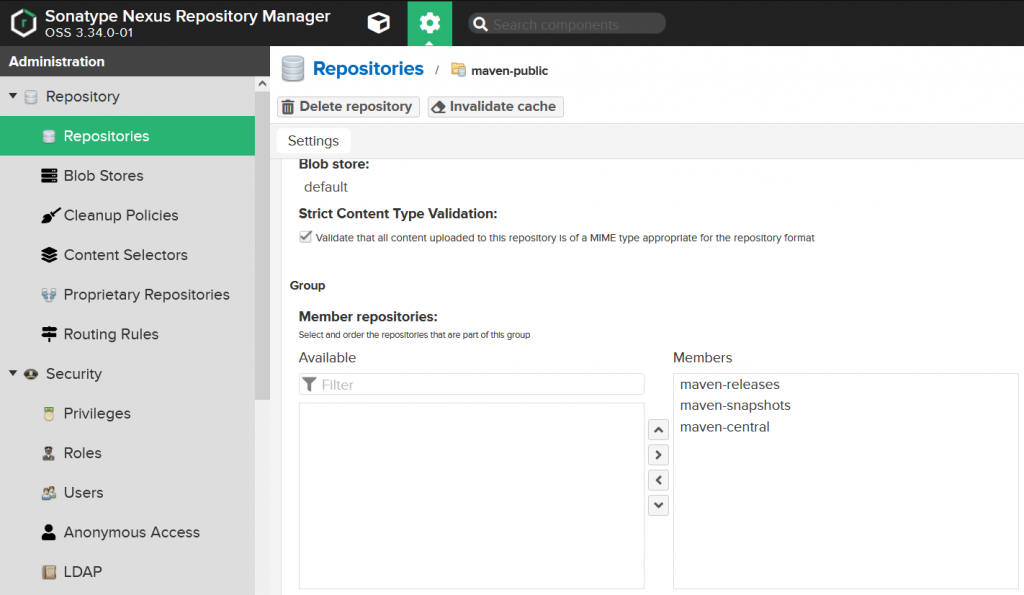The height and width of the screenshot is (595, 1024).
Task: Focus the Available repositories Filter field
Action: pos(472,385)
